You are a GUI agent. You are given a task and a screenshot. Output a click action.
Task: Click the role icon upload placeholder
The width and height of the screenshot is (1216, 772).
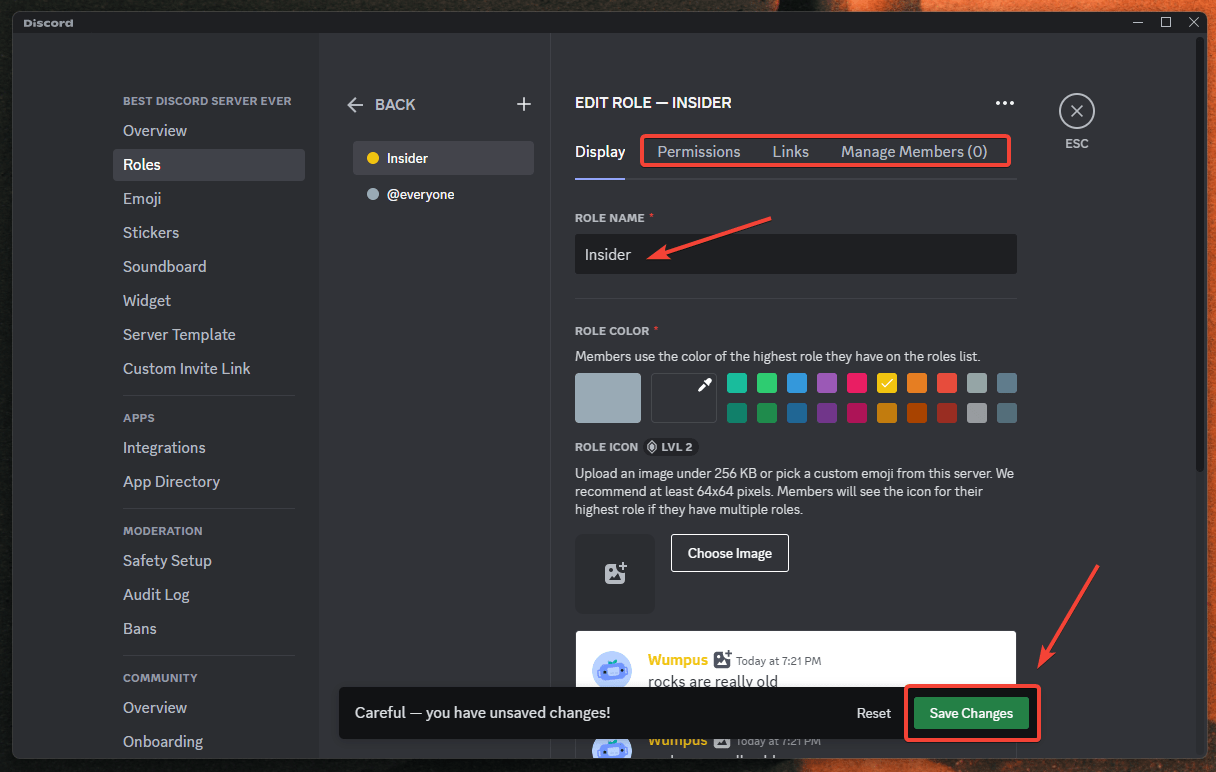(x=614, y=573)
